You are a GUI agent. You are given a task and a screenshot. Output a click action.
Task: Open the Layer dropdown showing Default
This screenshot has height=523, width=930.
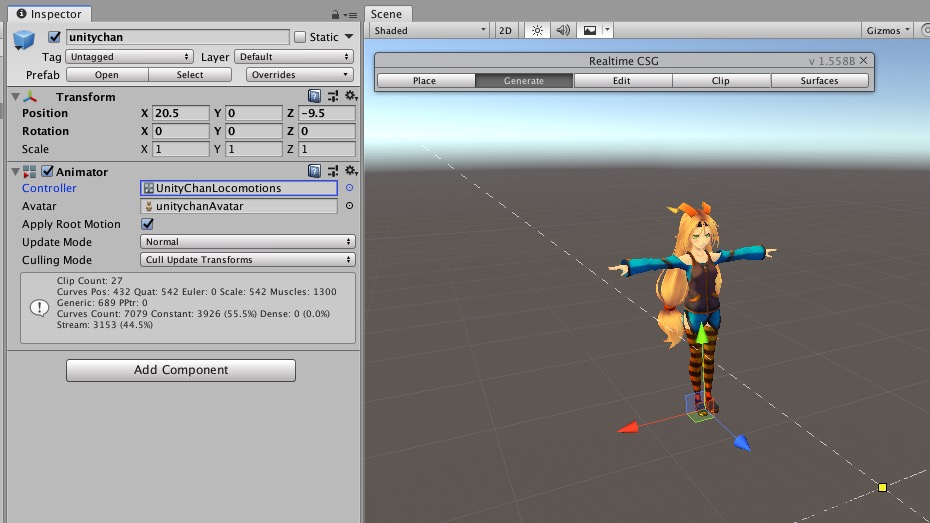tap(294, 56)
